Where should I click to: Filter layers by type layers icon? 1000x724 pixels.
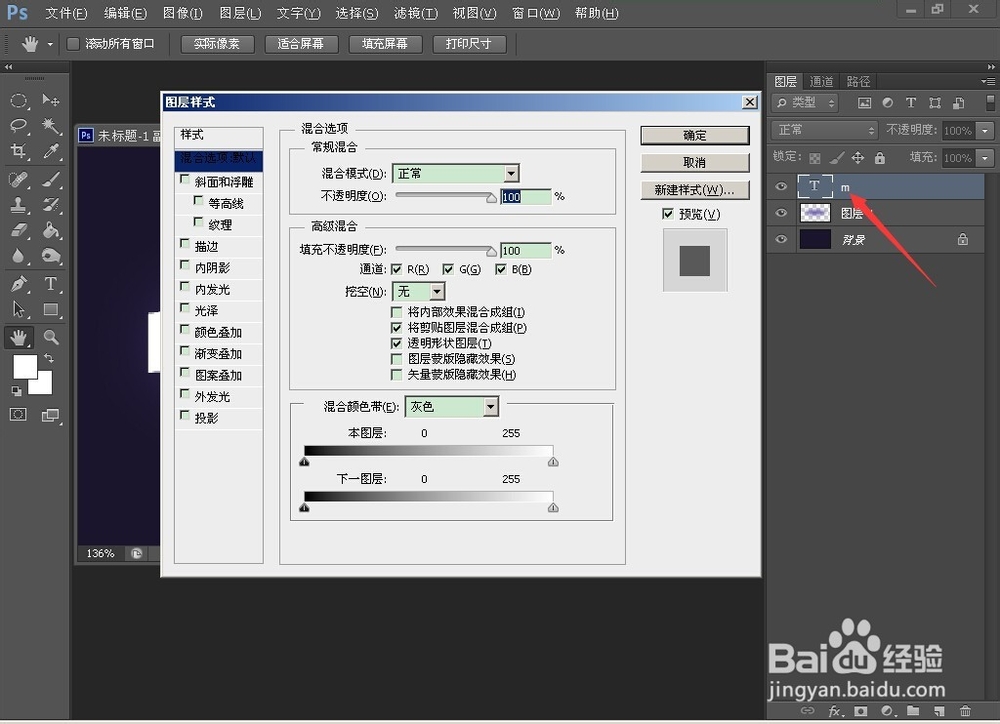pyautogui.click(x=911, y=103)
